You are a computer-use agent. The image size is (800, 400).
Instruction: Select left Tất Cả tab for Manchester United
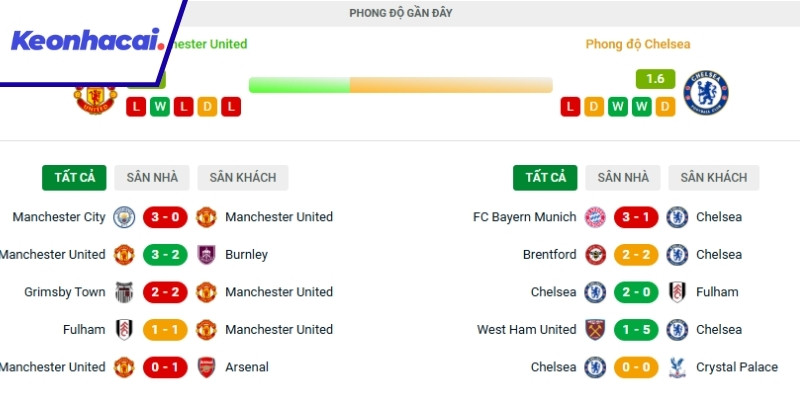(75, 178)
